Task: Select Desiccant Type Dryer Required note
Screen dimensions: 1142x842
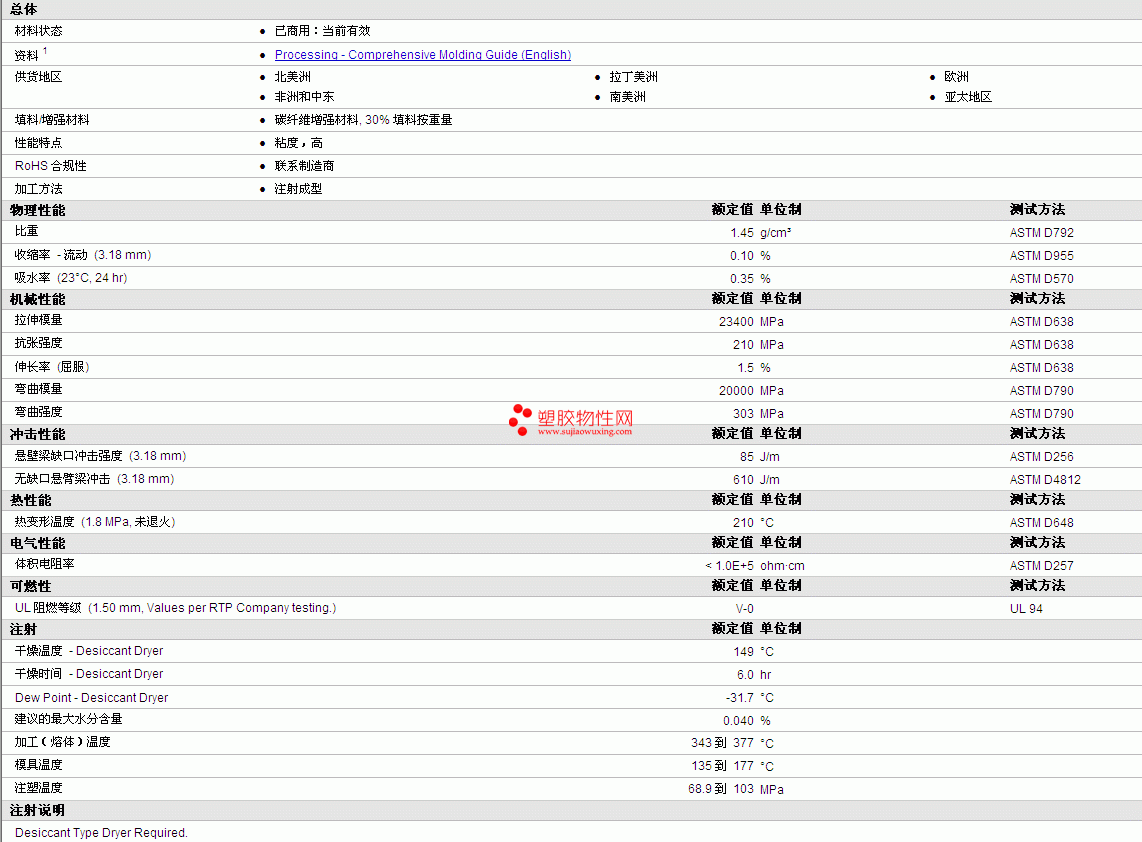Action: pyautogui.click(x=101, y=833)
